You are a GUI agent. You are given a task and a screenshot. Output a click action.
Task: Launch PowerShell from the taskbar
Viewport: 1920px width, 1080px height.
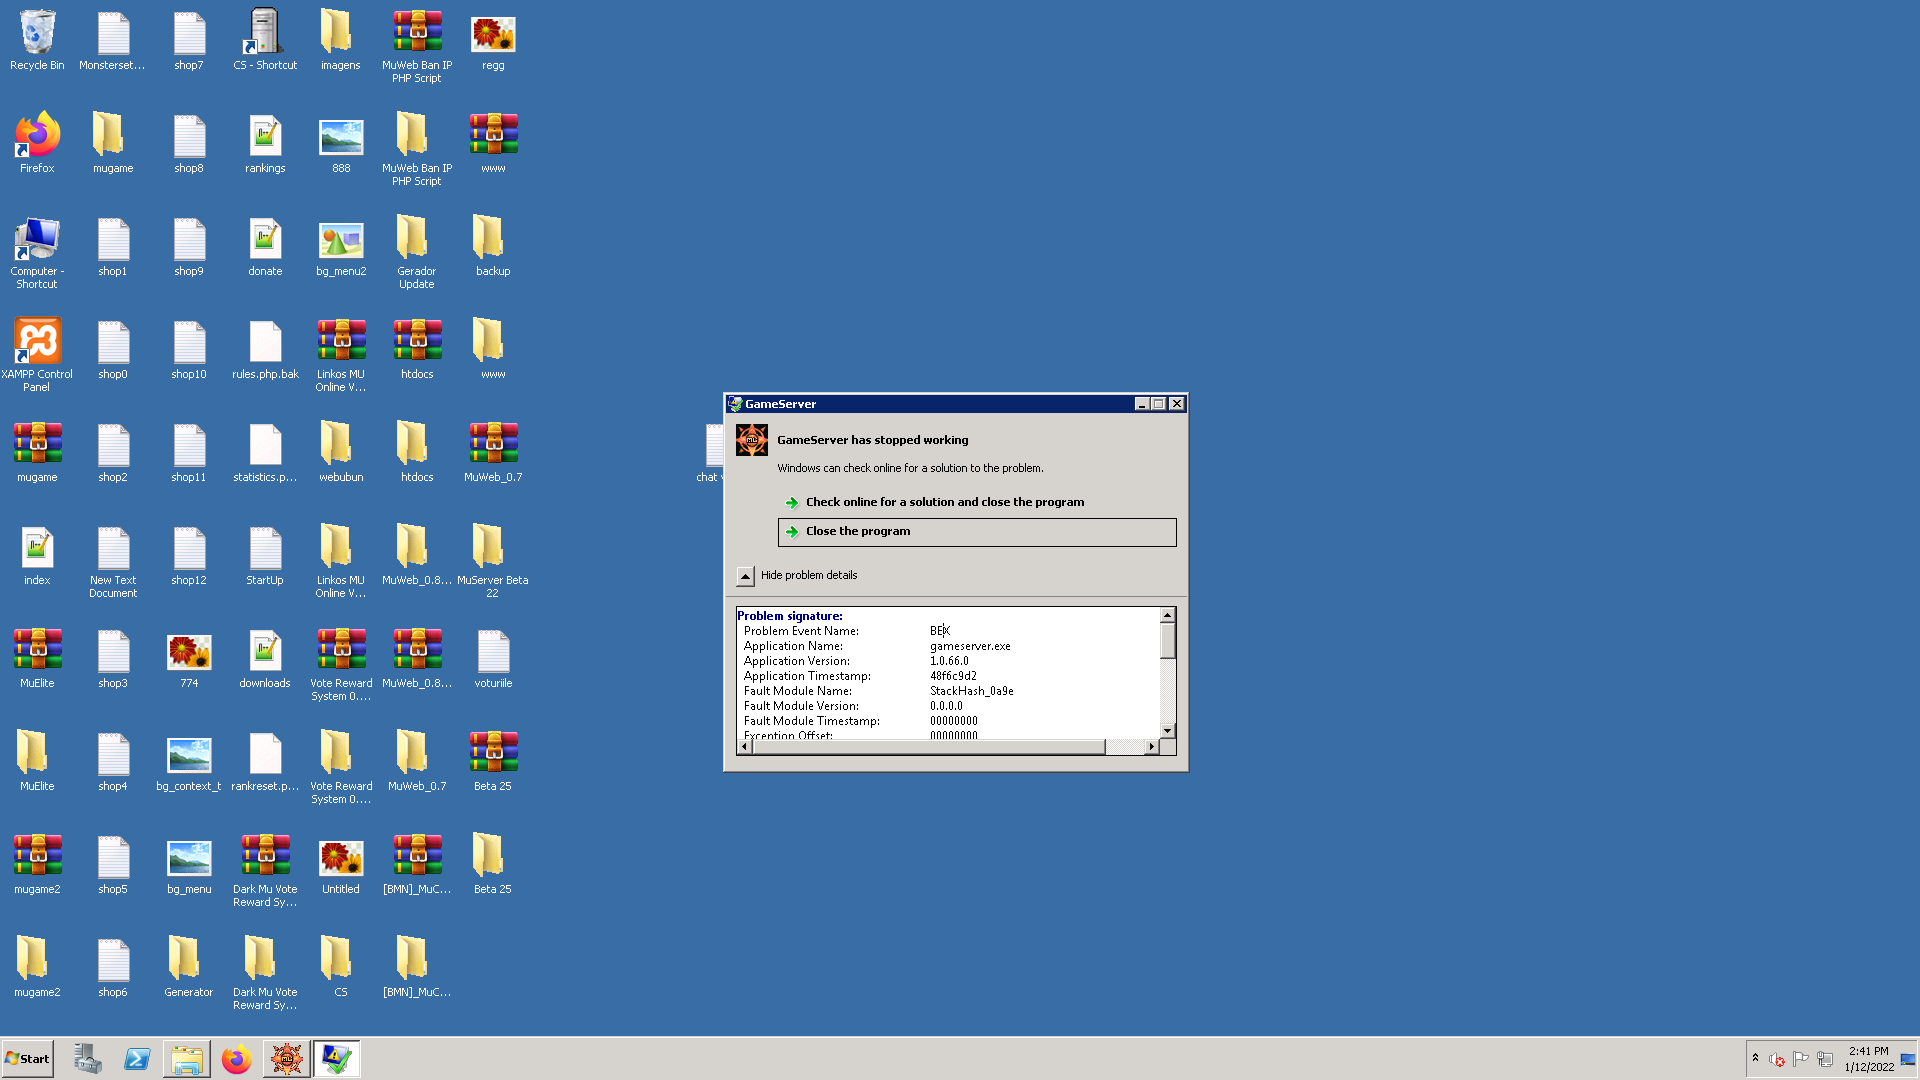click(137, 1059)
